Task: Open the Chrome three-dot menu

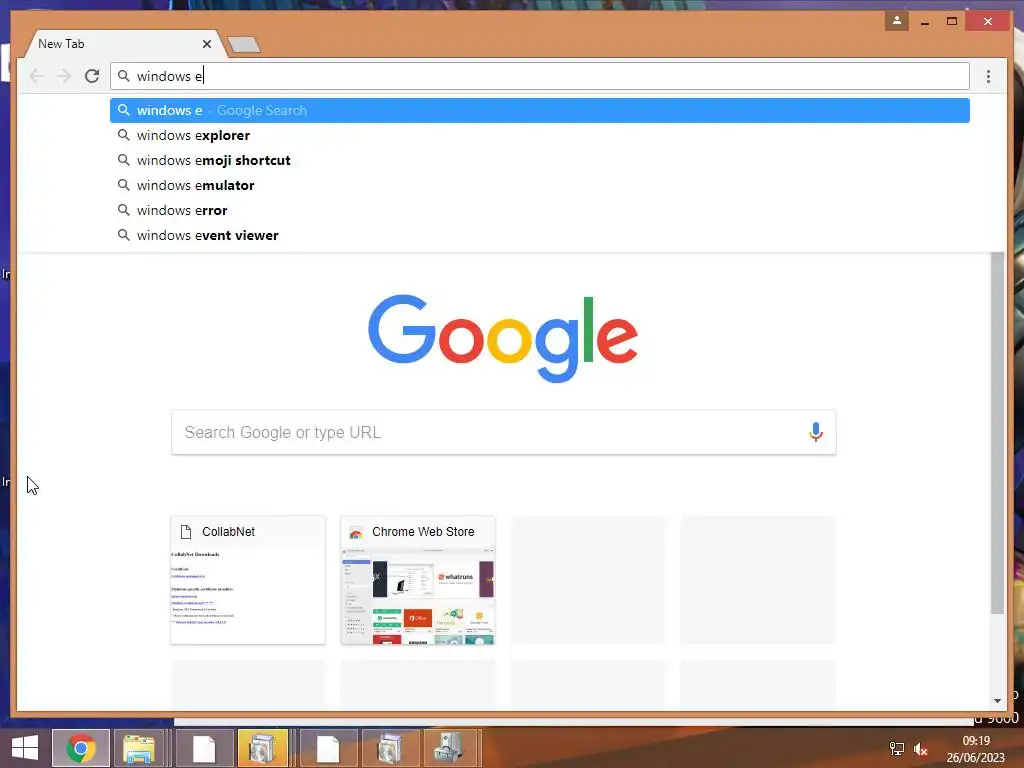Action: (988, 76)
